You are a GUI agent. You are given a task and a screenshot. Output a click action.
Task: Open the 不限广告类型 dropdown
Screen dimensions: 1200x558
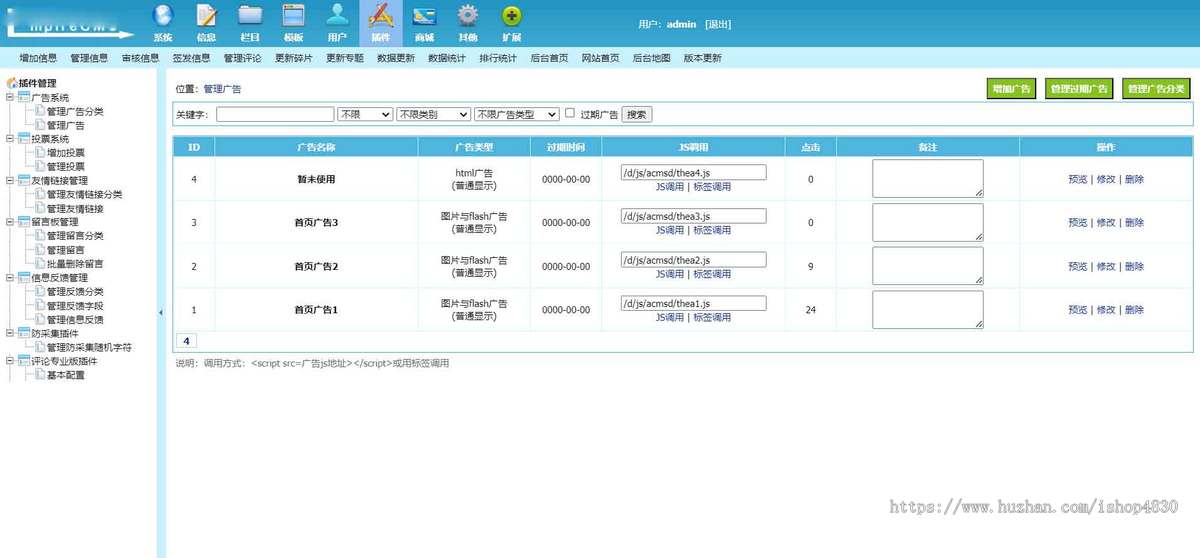[516, 114]
